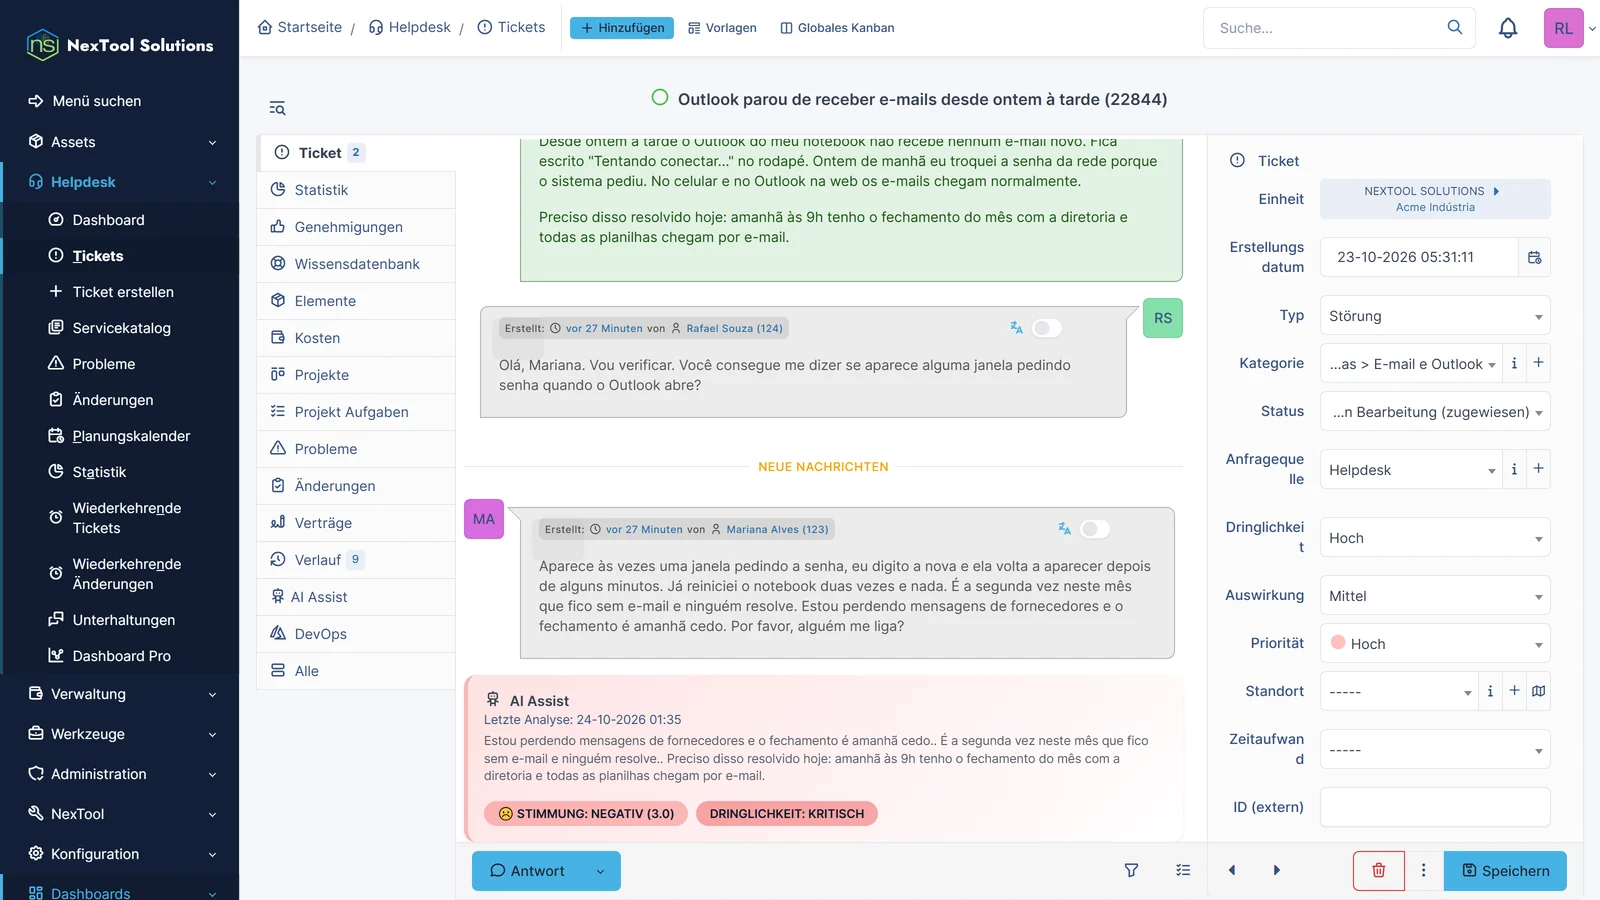Click the search magnifier icon
The image size is (1600, 900).
(x=1455, y=27)
